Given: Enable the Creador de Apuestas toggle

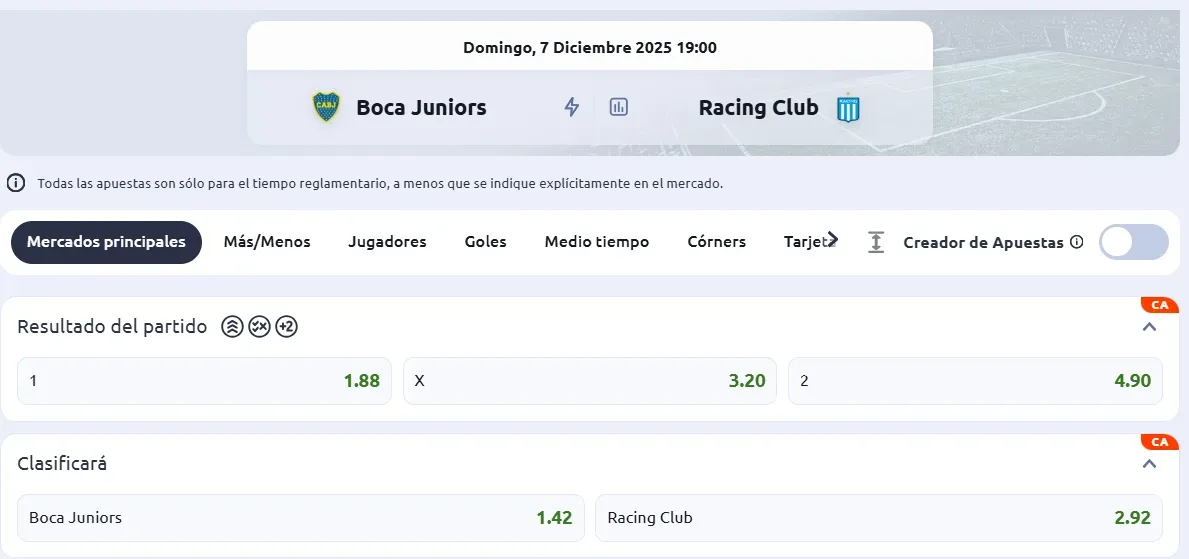Looking at the screenshot, I should click(1133, 242).
